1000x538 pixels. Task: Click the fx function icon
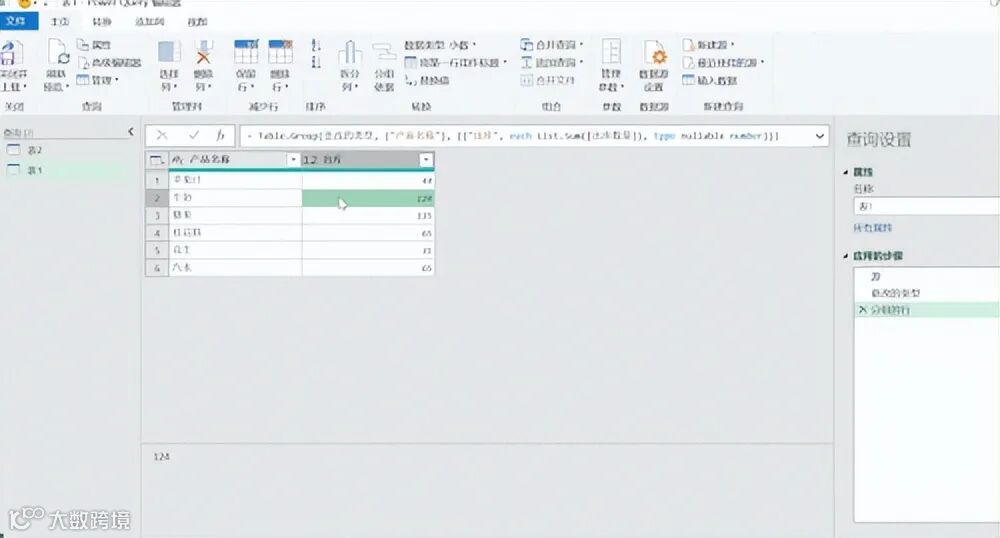point(220,135)
